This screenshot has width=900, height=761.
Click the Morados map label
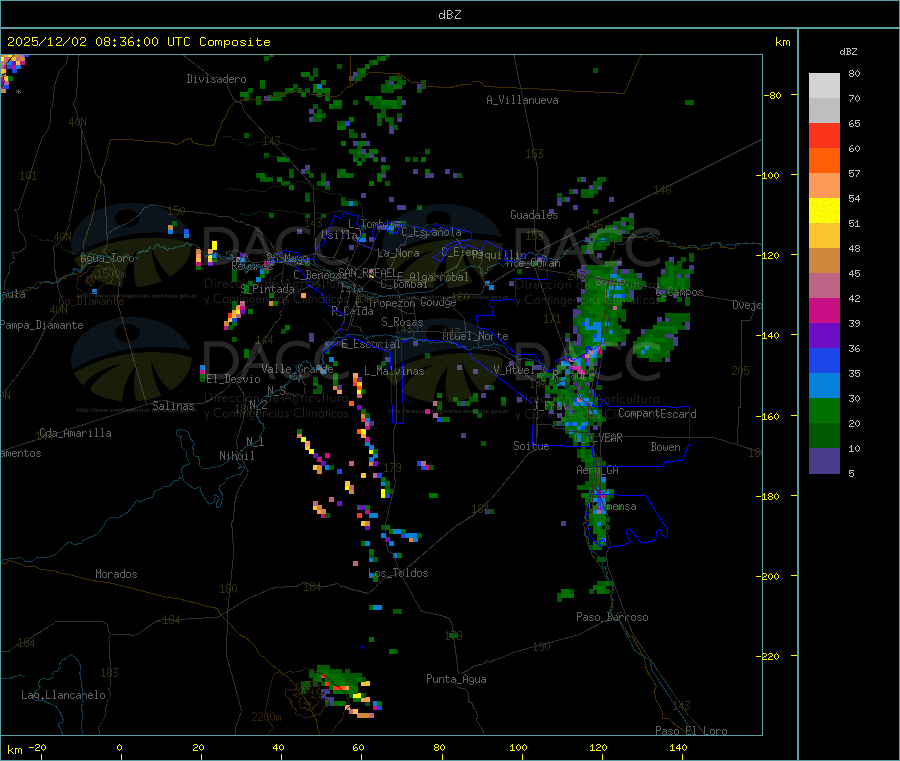click(x=116, y=574)
